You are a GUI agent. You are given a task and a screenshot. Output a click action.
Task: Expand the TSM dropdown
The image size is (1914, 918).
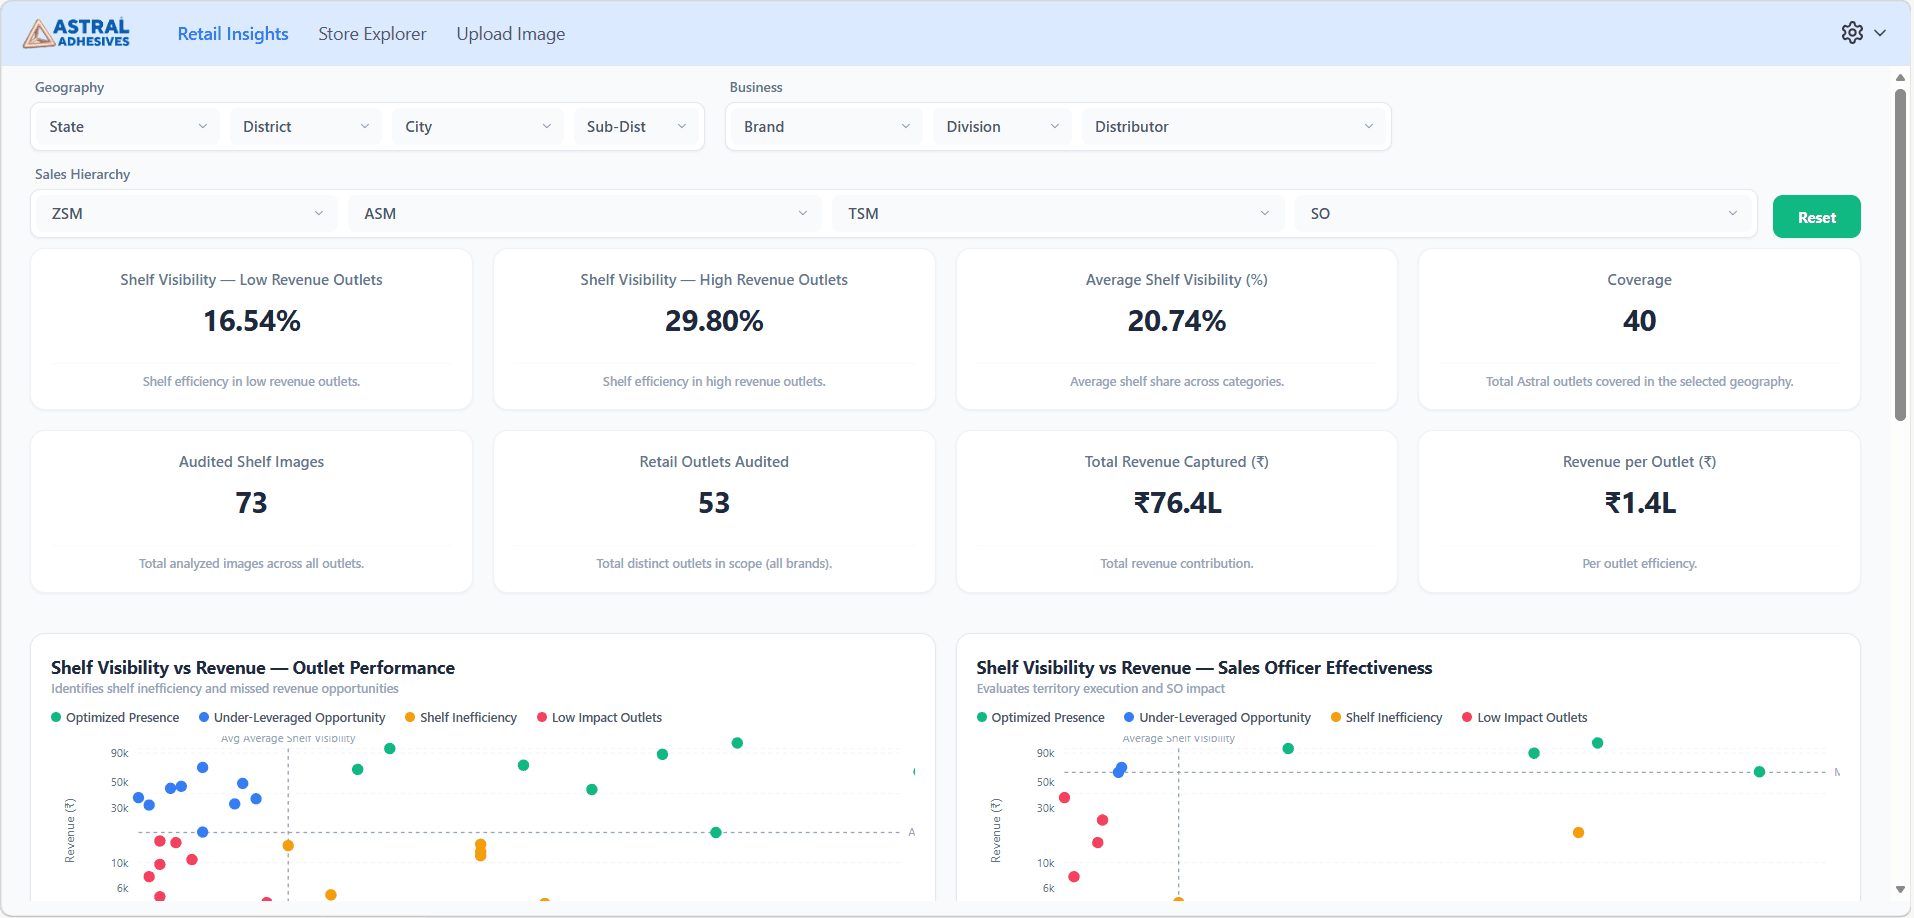[x=1058, y=214]
